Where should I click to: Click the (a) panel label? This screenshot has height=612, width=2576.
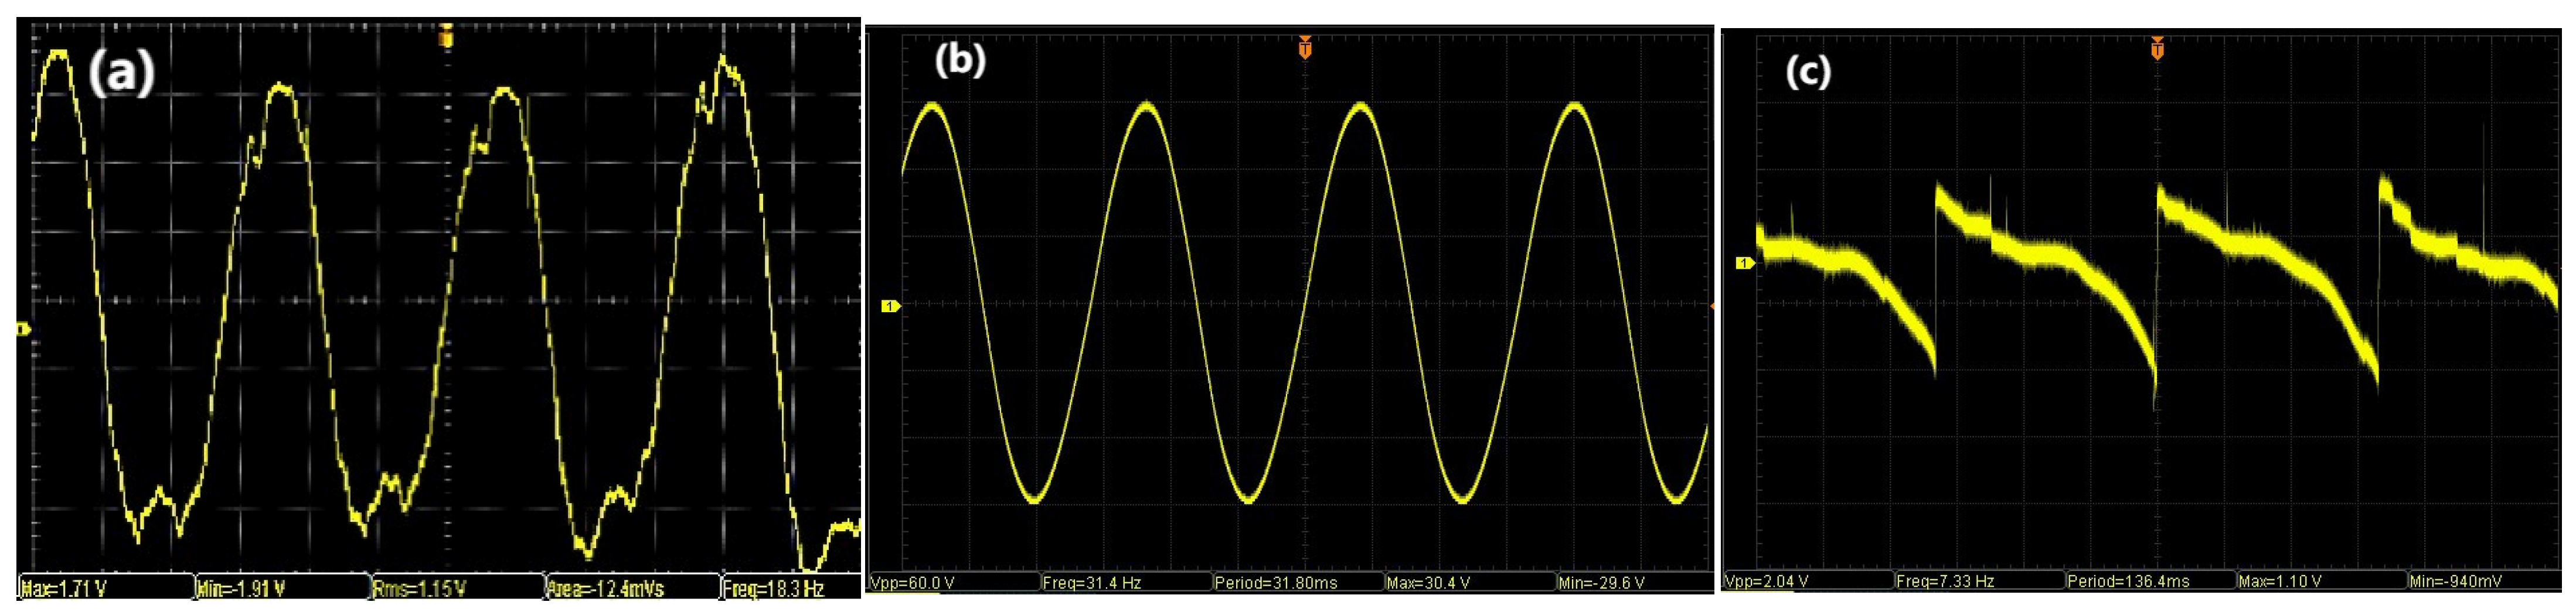click(x=121, y=72)
